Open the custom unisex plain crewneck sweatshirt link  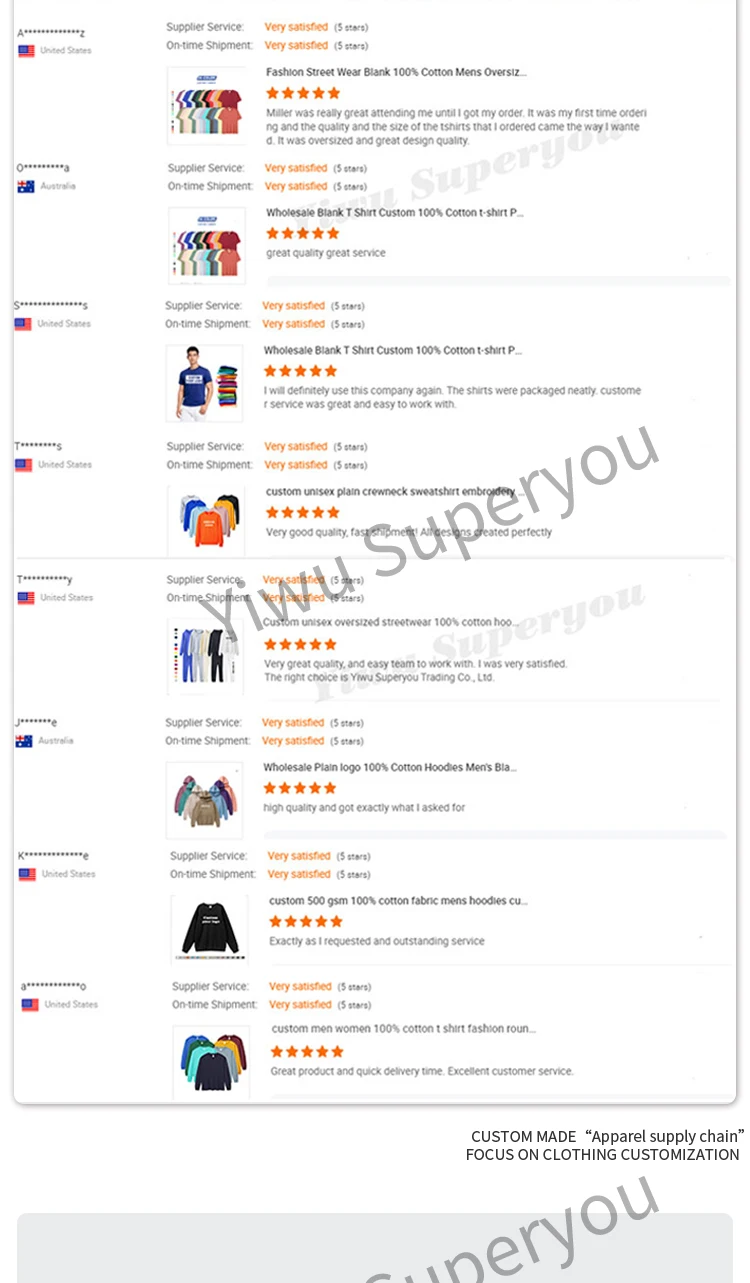391,492
